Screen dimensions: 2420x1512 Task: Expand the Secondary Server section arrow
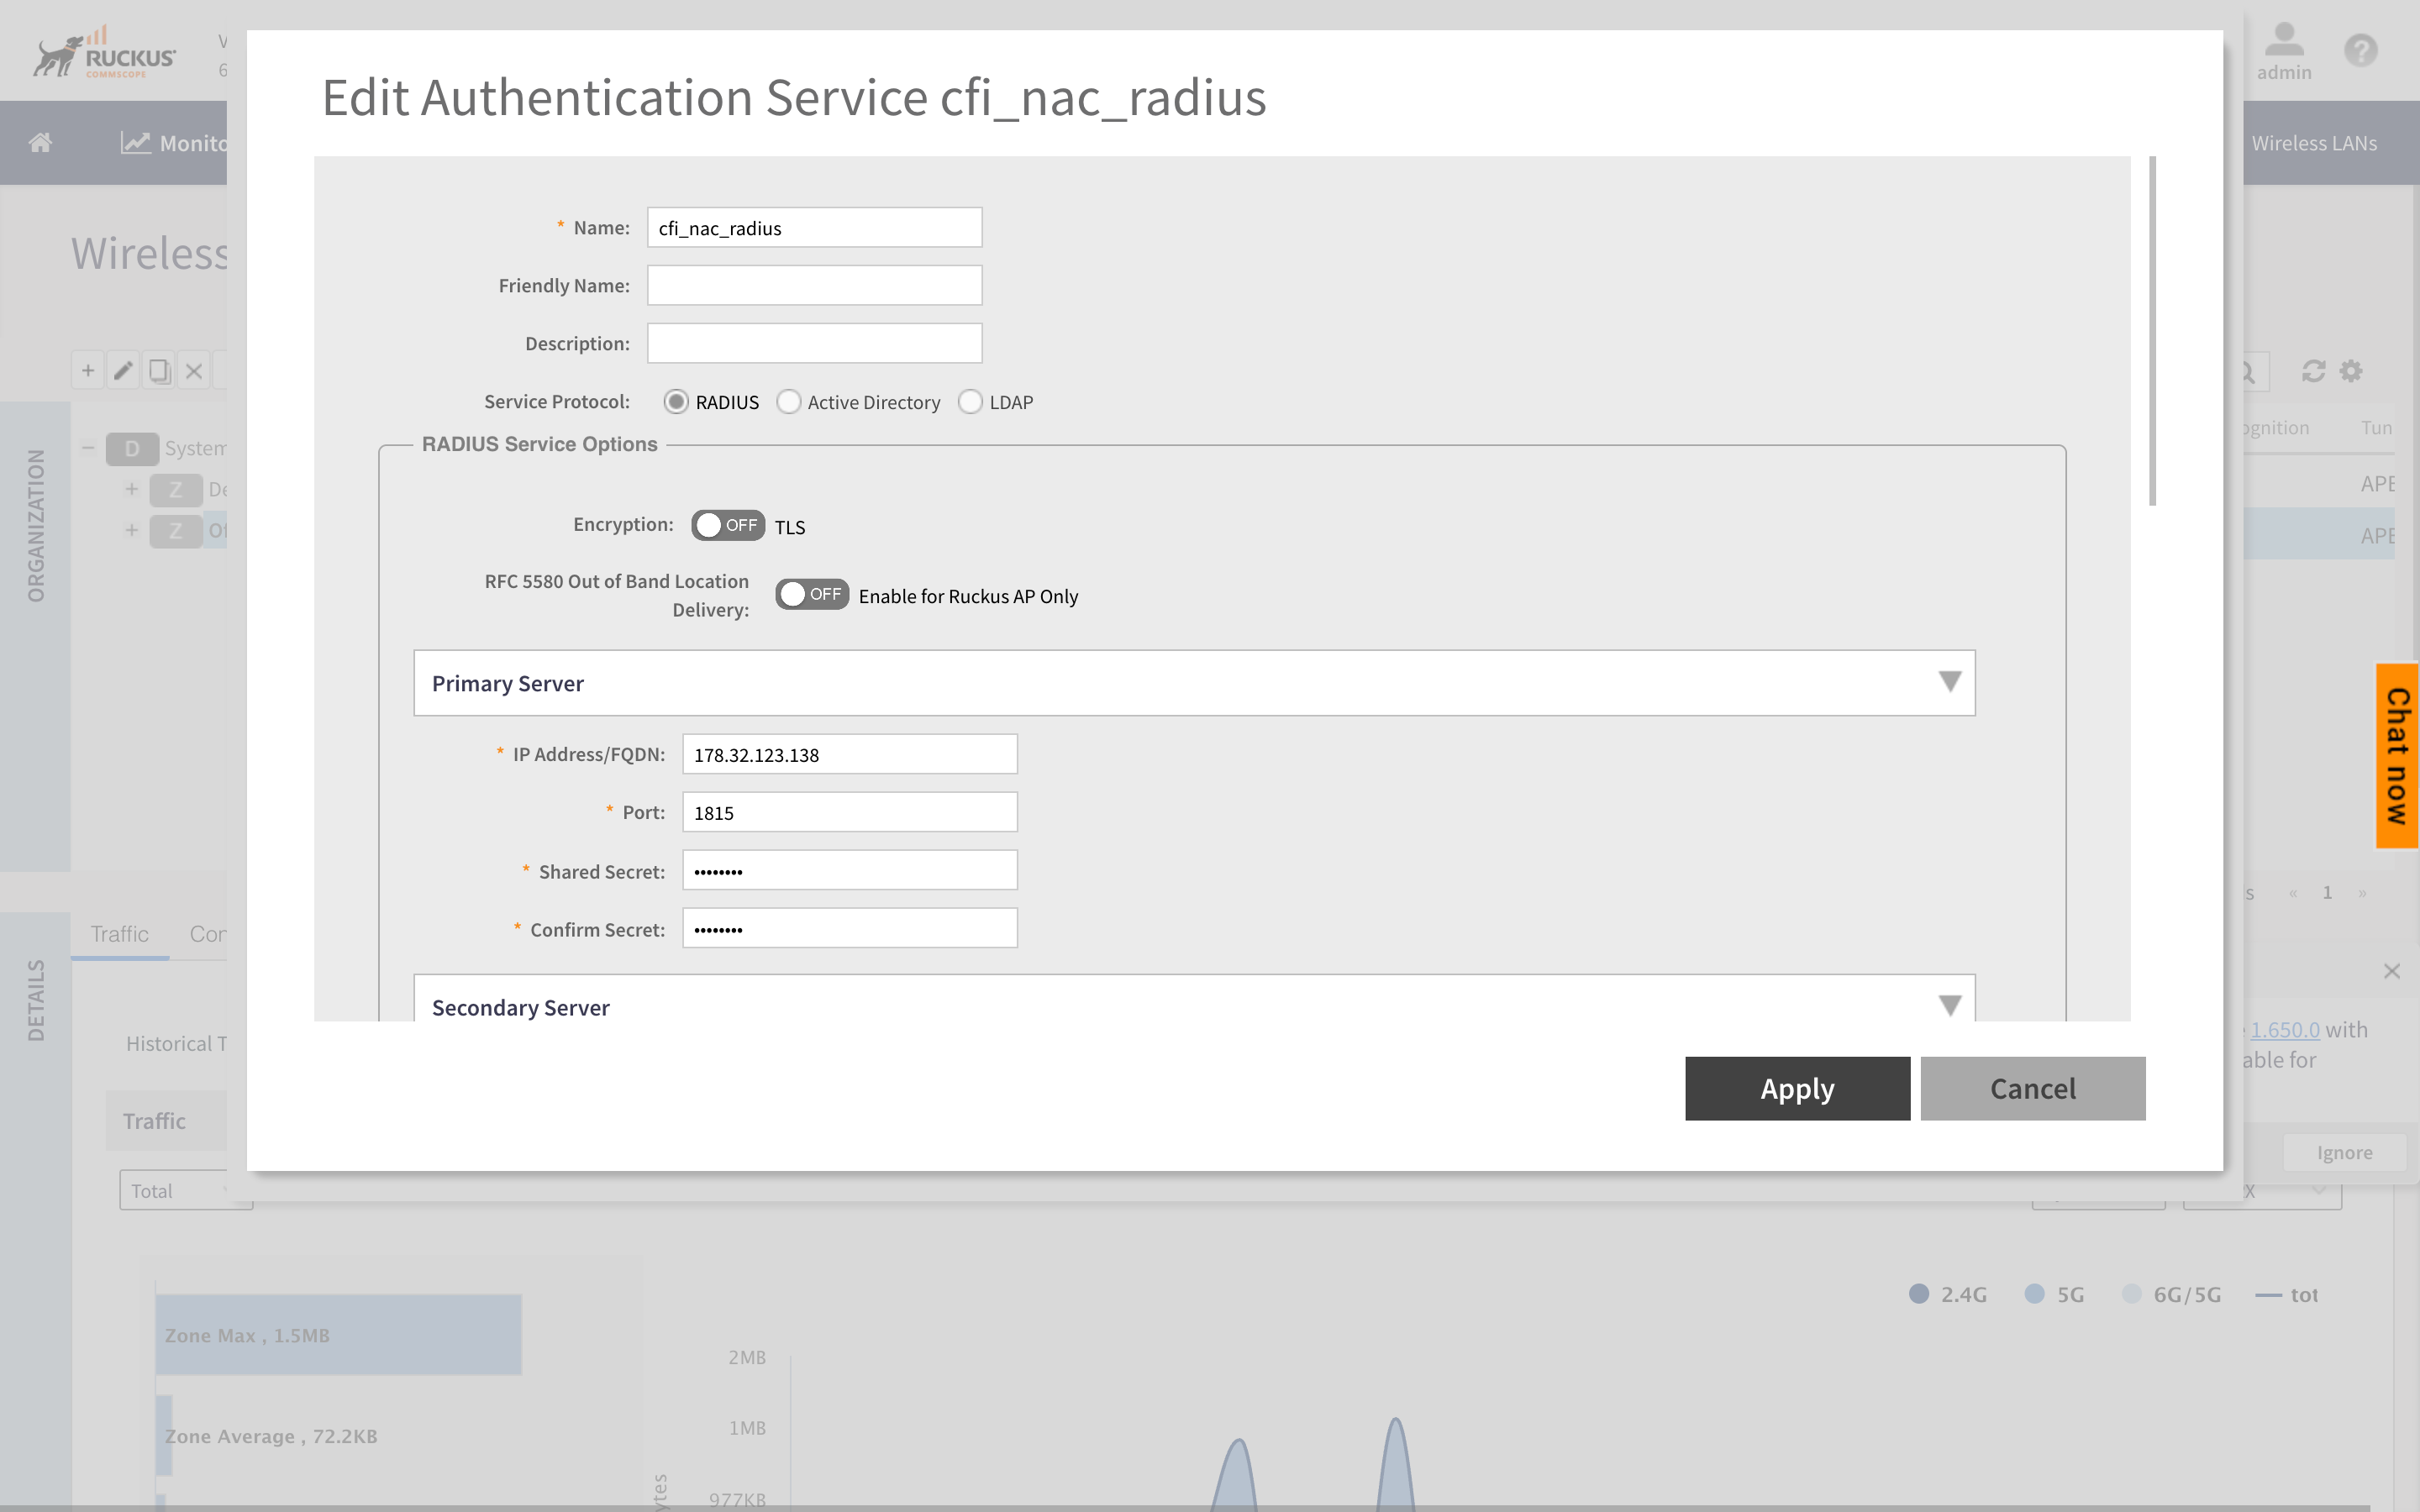1949,1005
